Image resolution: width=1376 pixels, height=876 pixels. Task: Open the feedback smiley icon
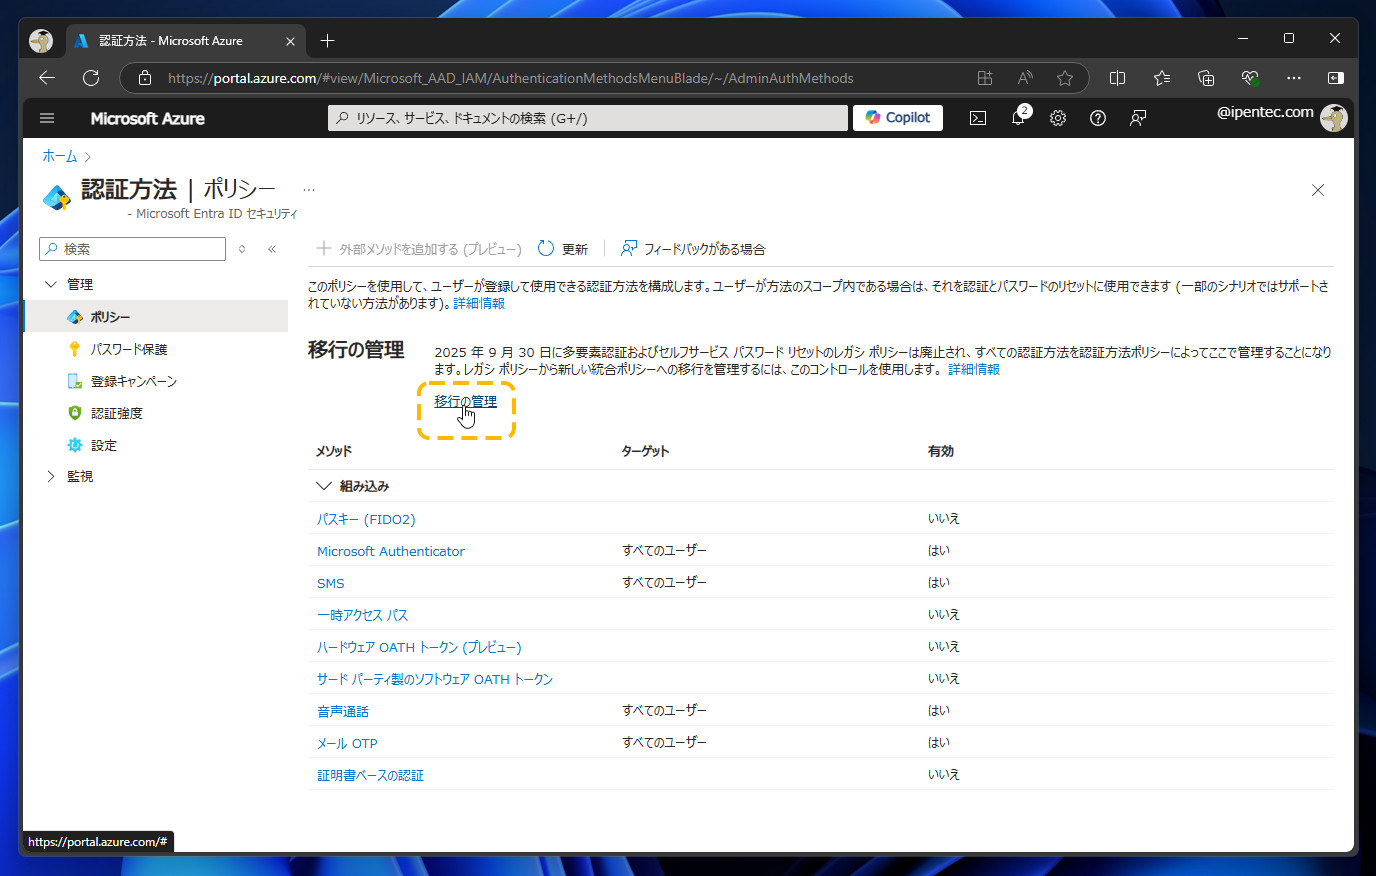click(x=1137, y=118)
